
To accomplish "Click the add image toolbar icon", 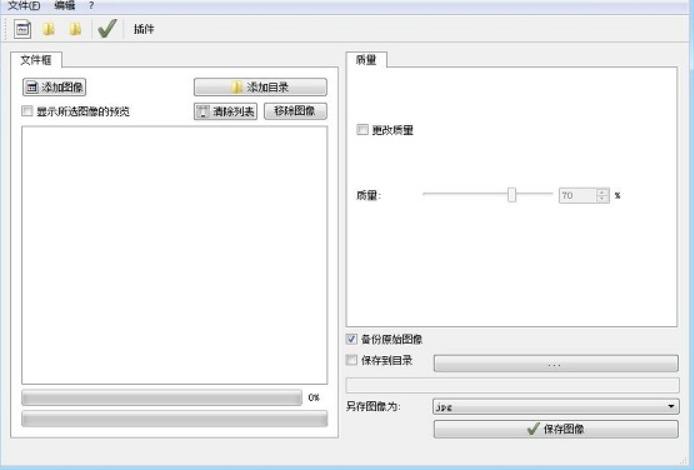I will click(23, 29).
